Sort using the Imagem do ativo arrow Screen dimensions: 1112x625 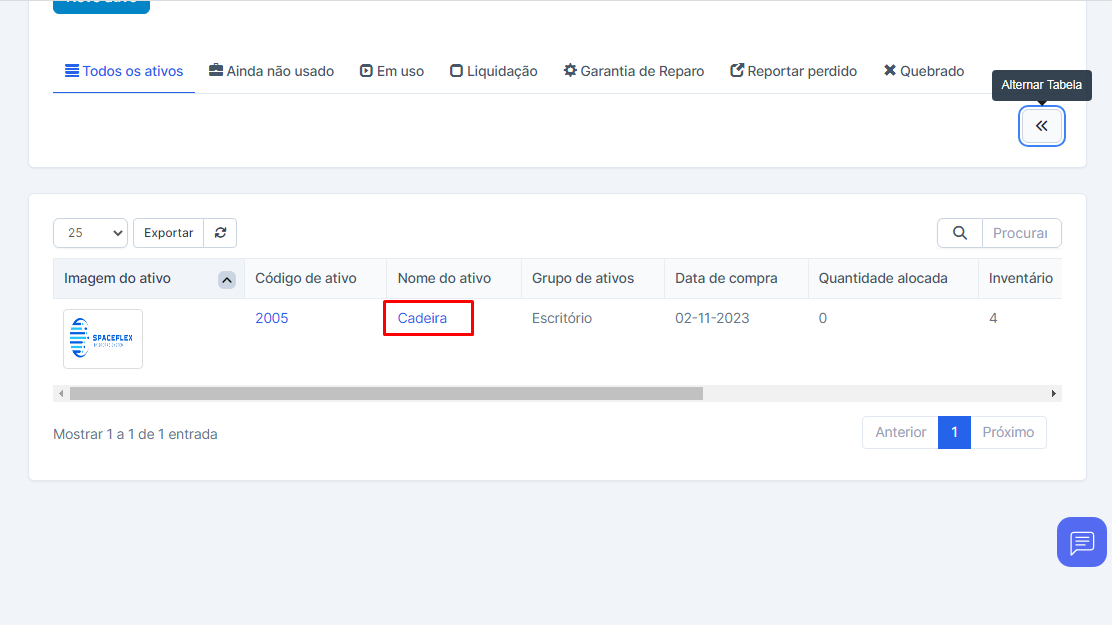pyautogui.click(x=227, y=280)
